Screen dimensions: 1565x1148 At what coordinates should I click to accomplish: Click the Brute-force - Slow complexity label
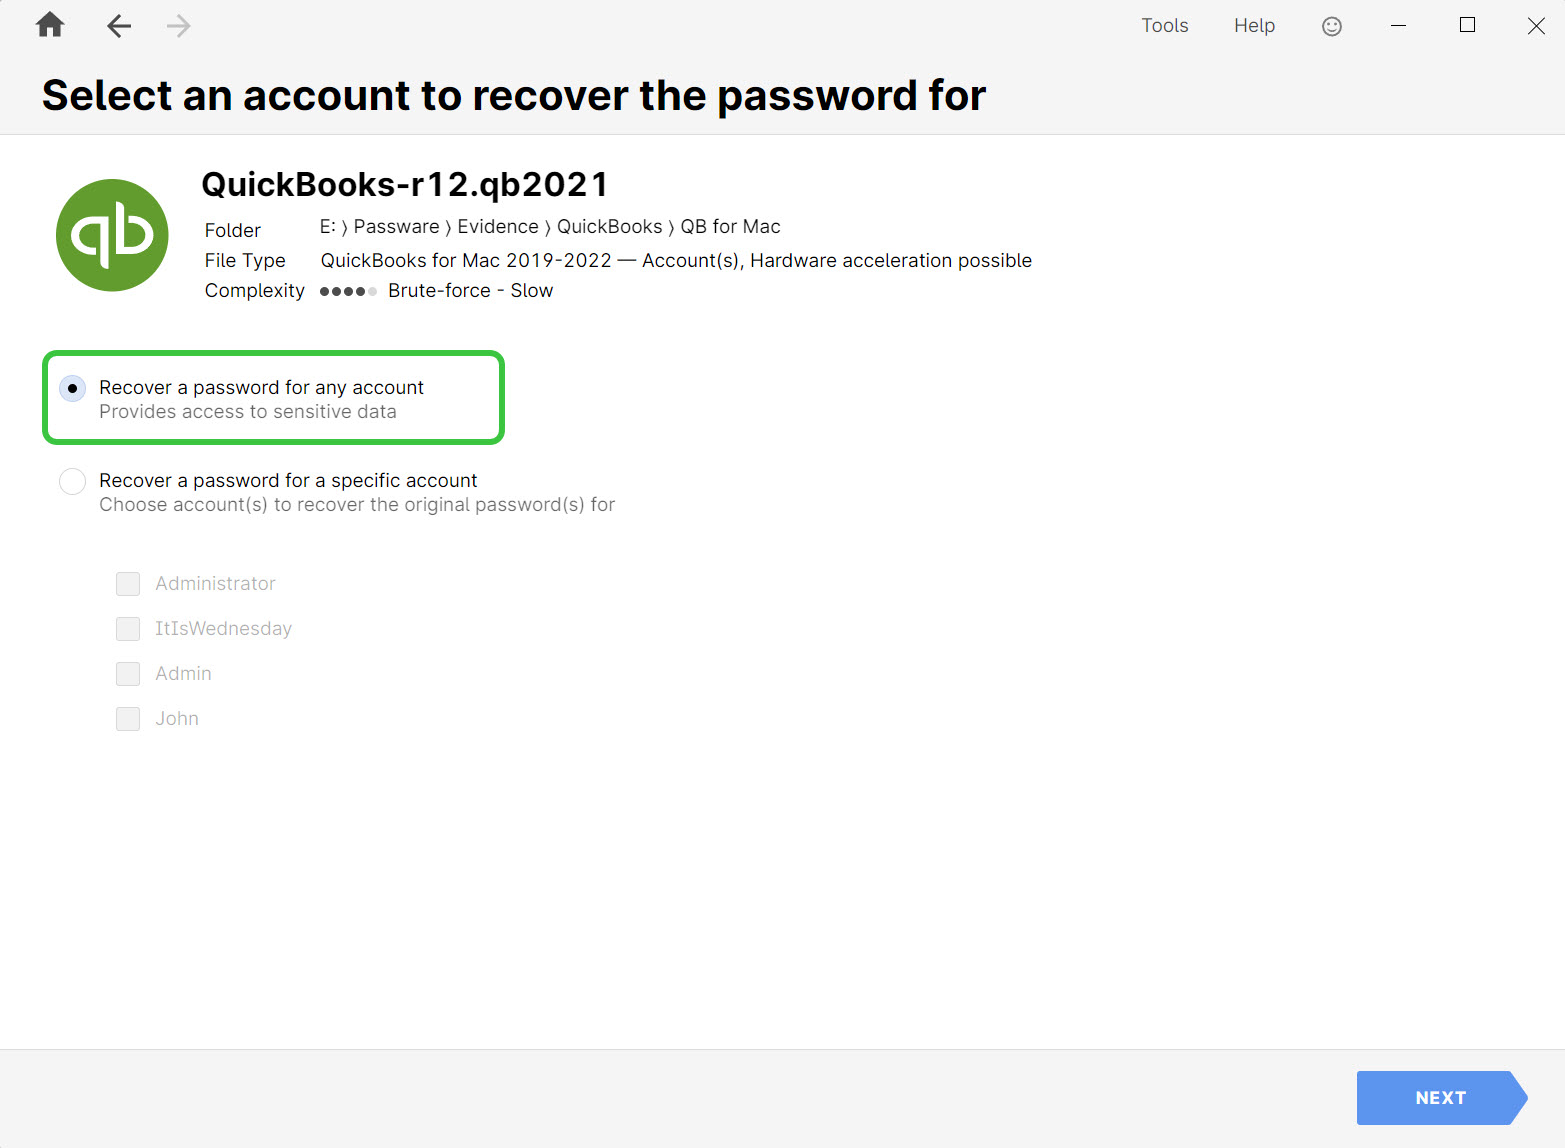[x=470, y=290]
